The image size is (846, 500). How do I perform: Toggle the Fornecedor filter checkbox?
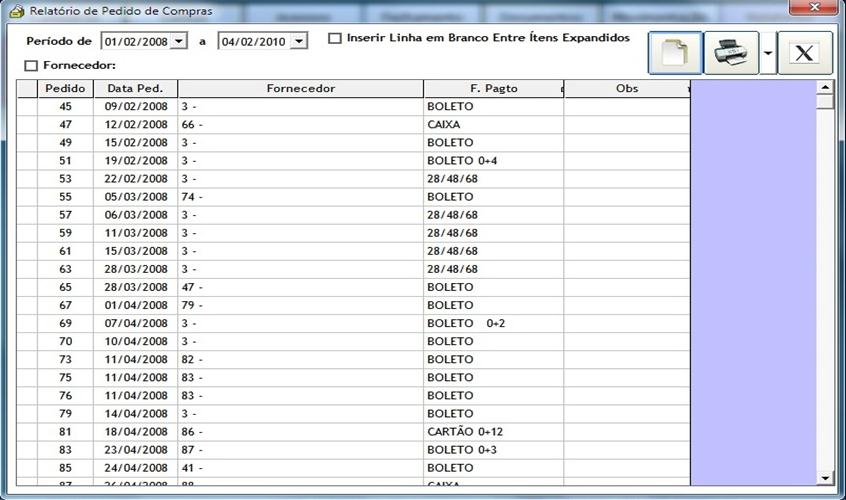(31, 66)
